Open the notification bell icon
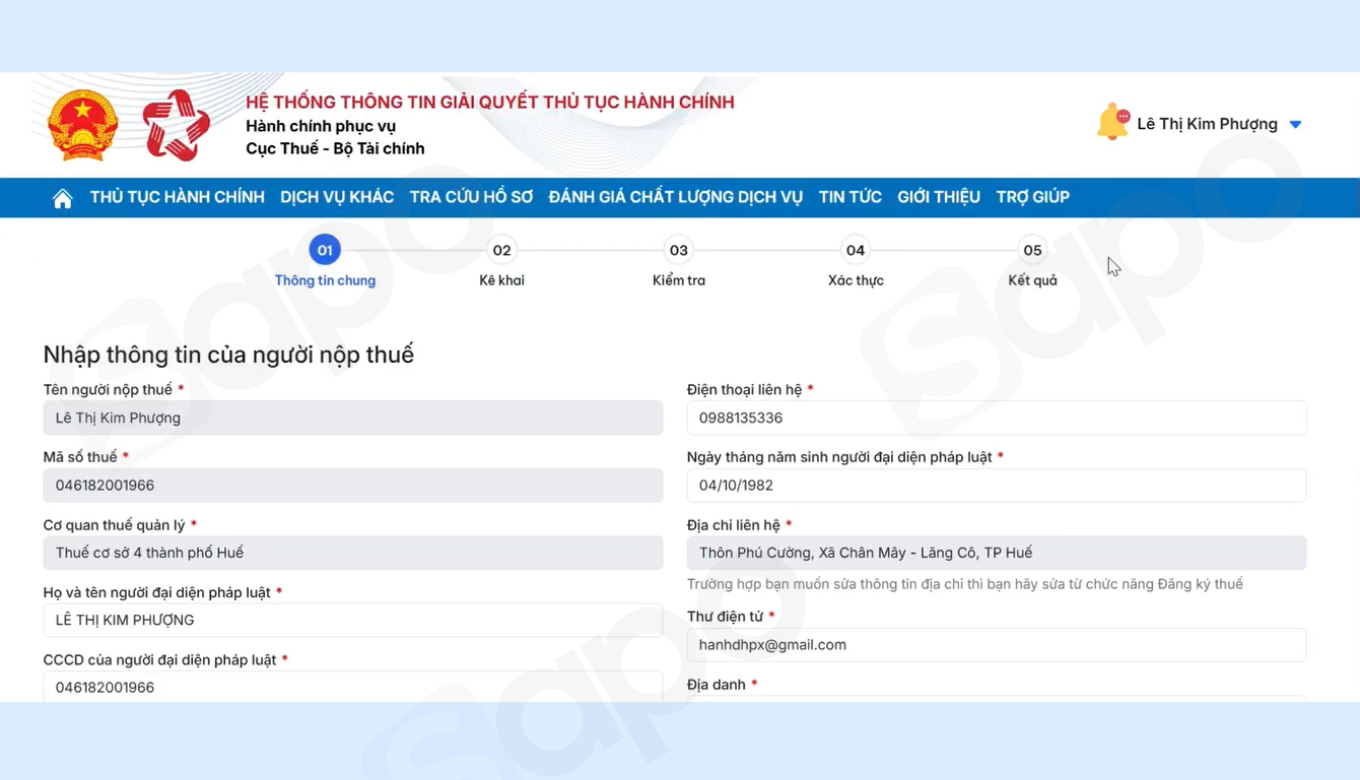Screen dimensions: 1360x780 [1112, 123]
